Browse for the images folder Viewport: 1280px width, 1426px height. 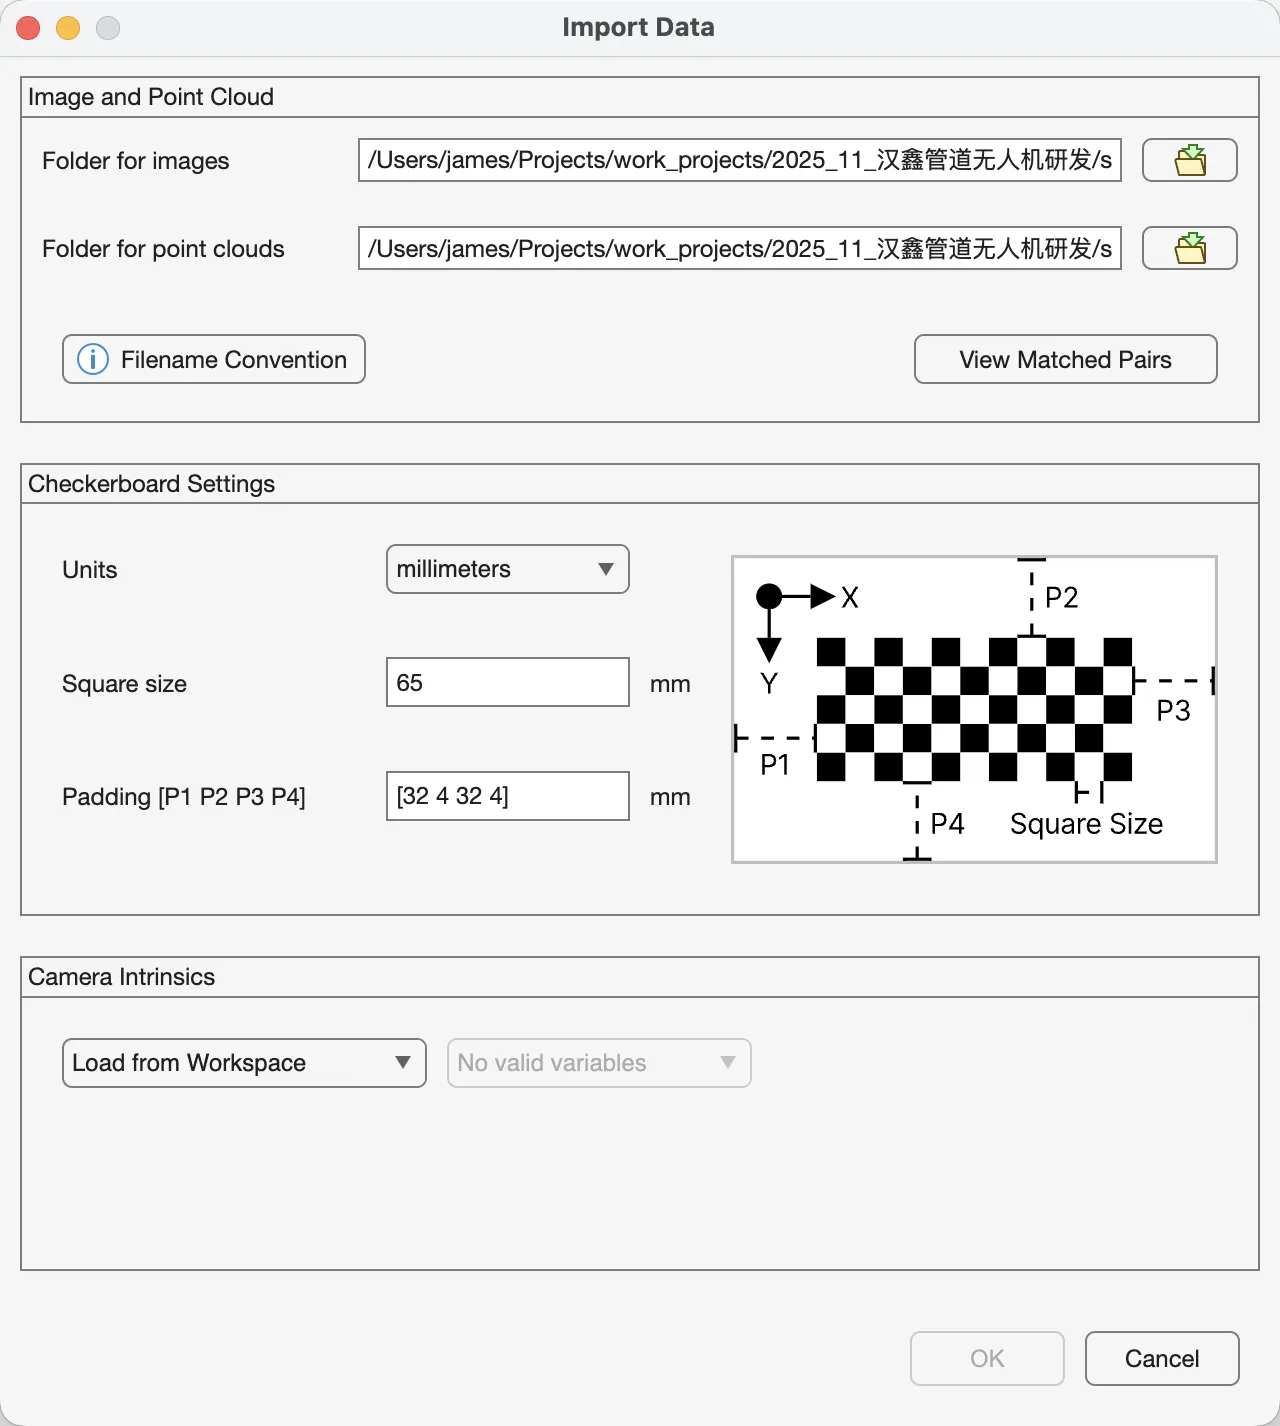(1189, 160)
